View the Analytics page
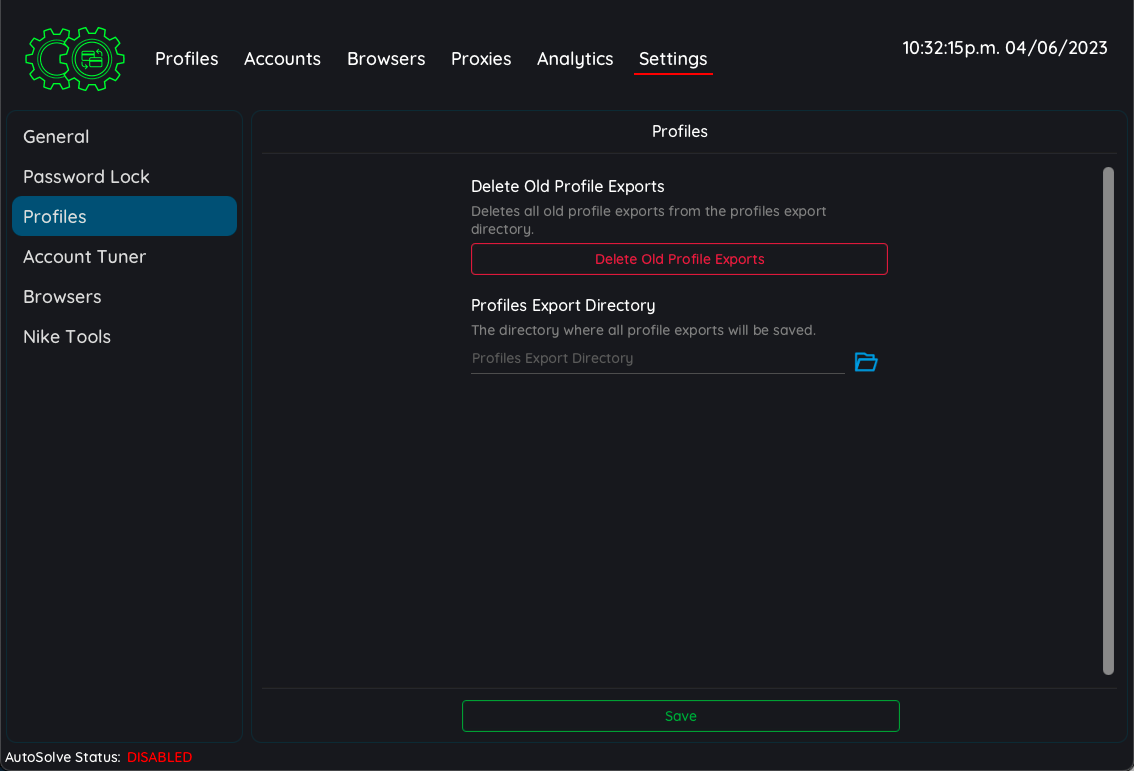This screenshot has height=771, width=1134. (575, 59)
